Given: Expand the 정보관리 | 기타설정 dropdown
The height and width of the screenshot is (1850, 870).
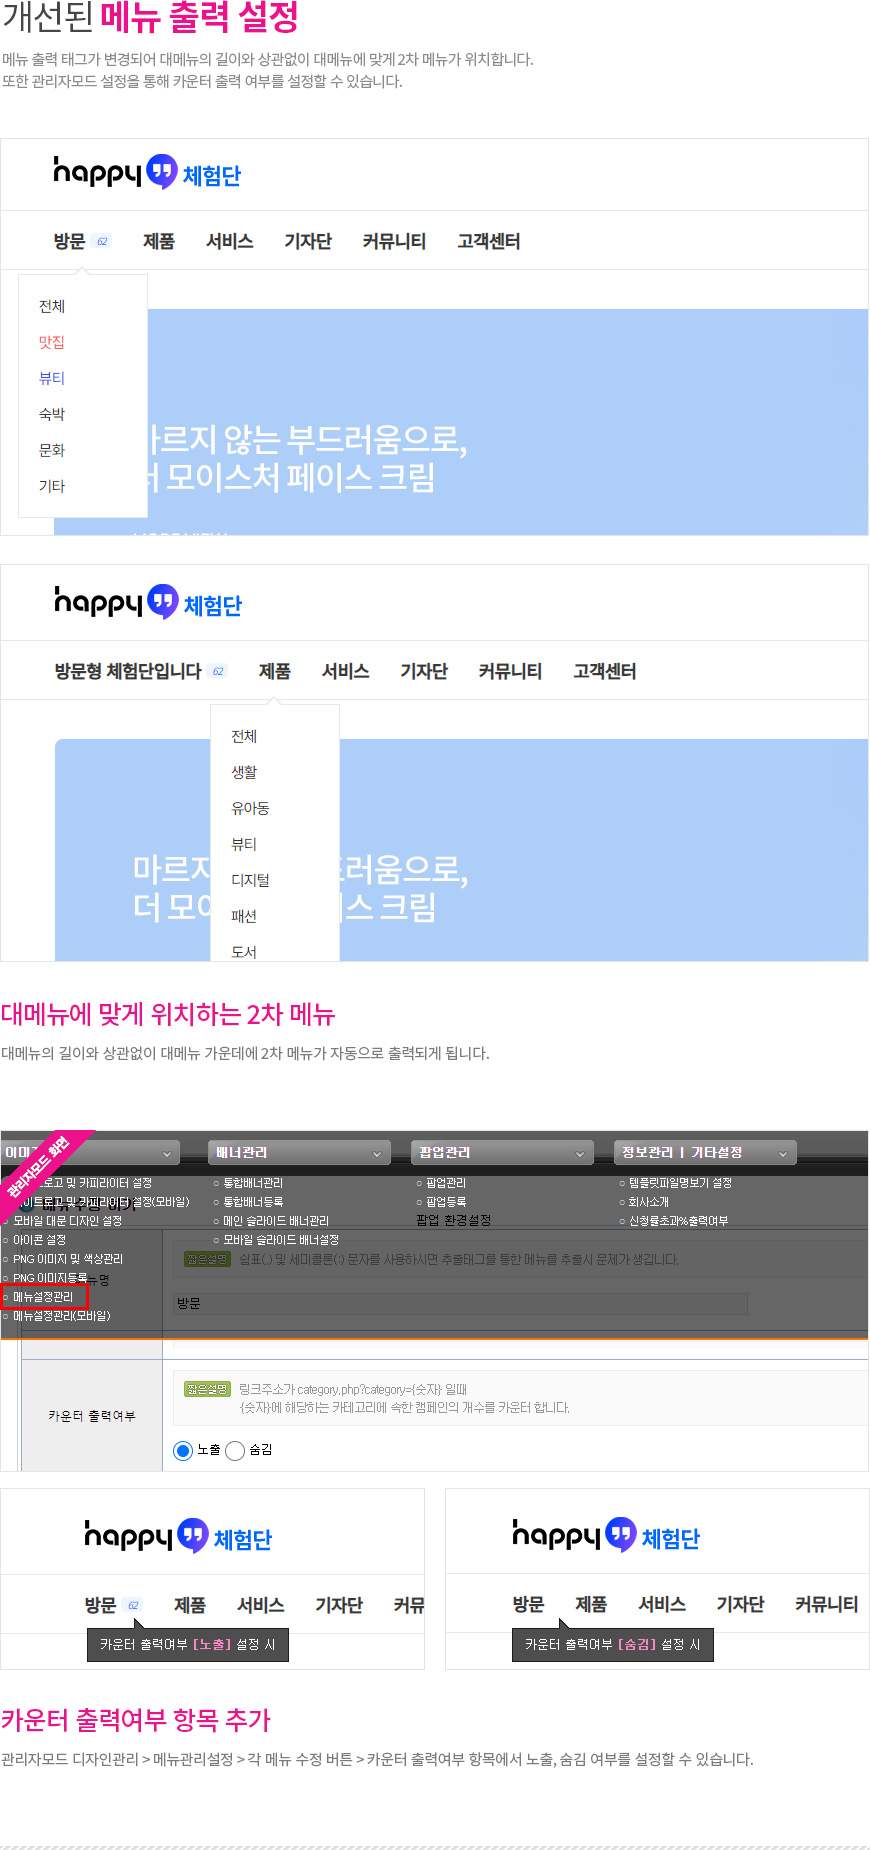Looking at the screenshot, I should (x=705, y=1153).
